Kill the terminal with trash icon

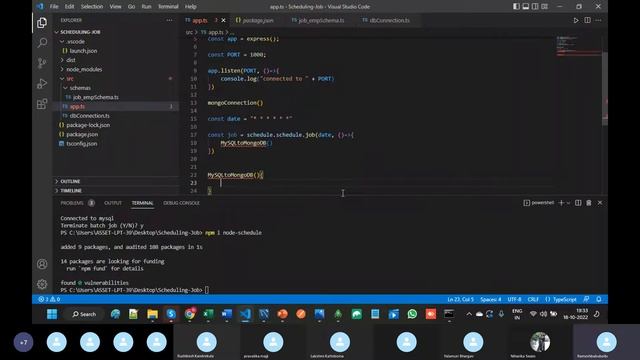pos(589,203)
